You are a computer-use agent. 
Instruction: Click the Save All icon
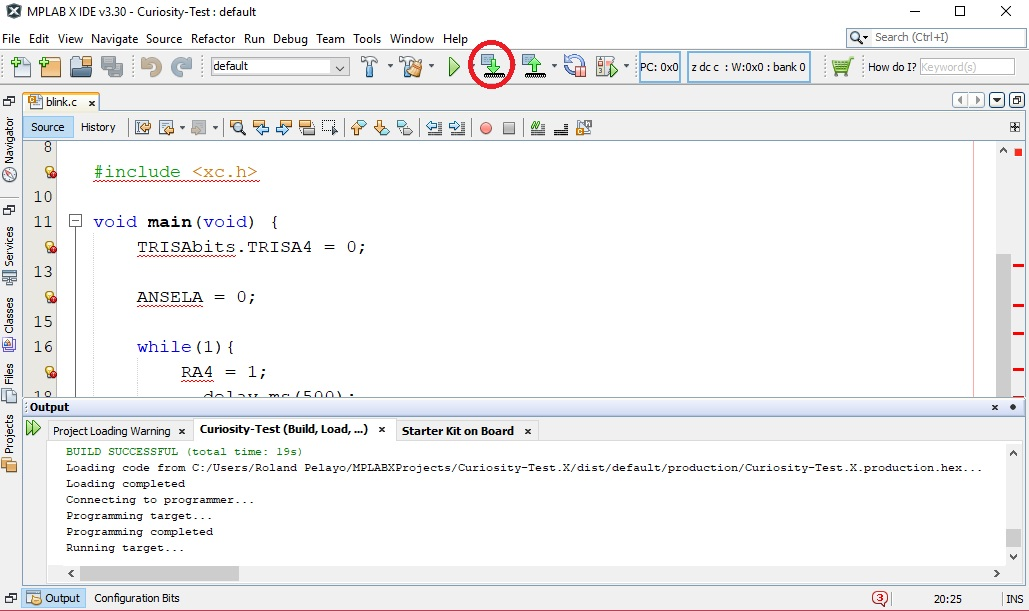(112, 67)
